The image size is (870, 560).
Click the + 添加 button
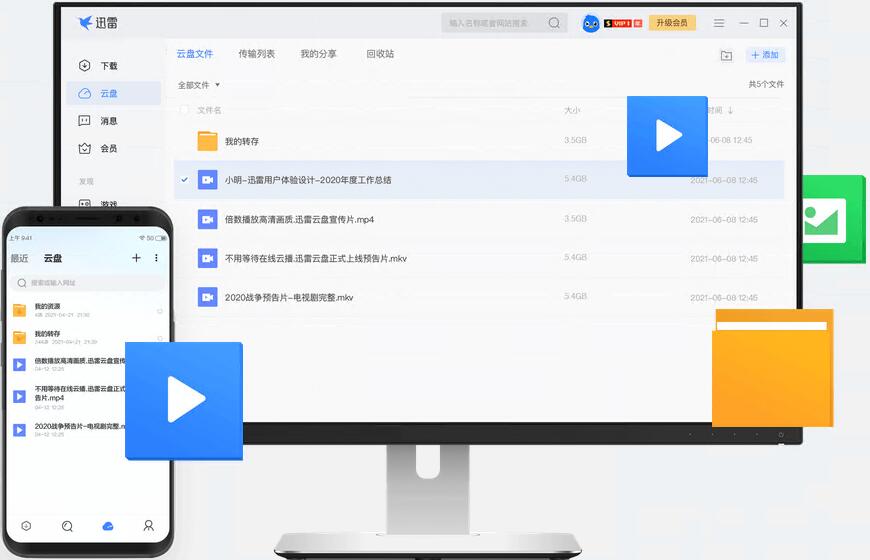pos(765,55)
